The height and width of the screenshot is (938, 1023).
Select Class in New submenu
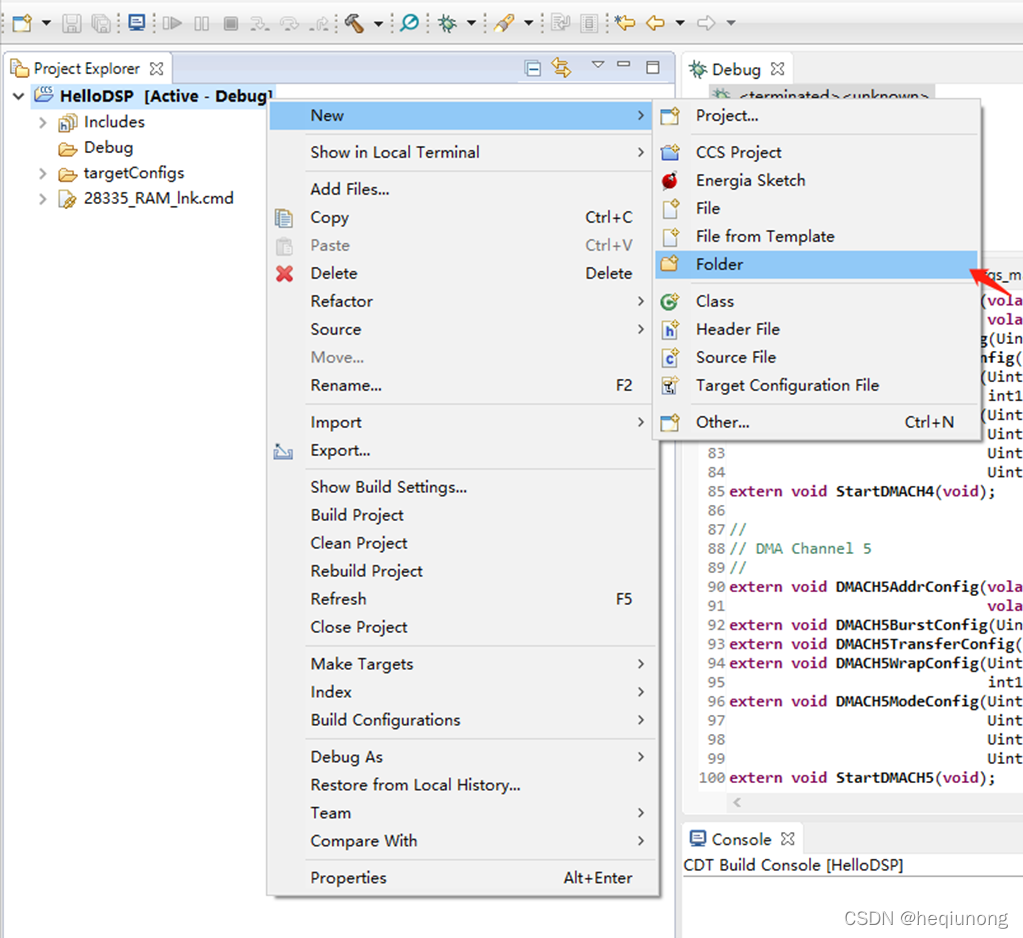coord(816,301)
